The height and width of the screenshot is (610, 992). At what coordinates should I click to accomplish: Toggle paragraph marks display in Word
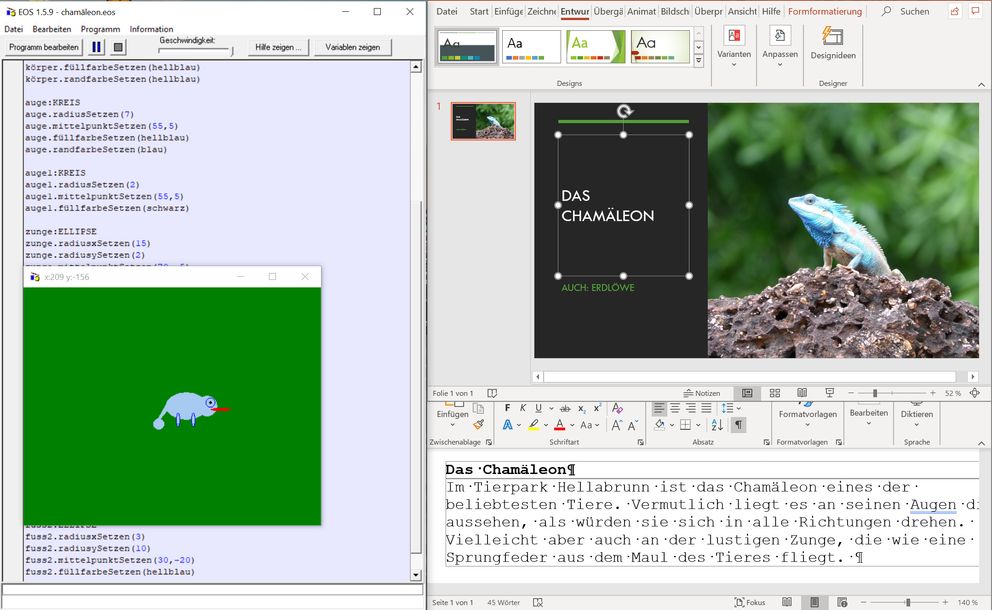(x=738, y=425)
